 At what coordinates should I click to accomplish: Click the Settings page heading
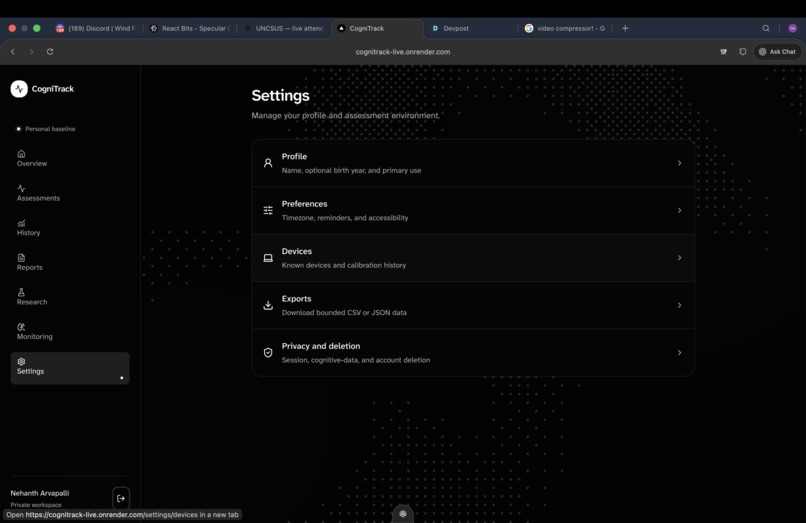coord(280,96)
